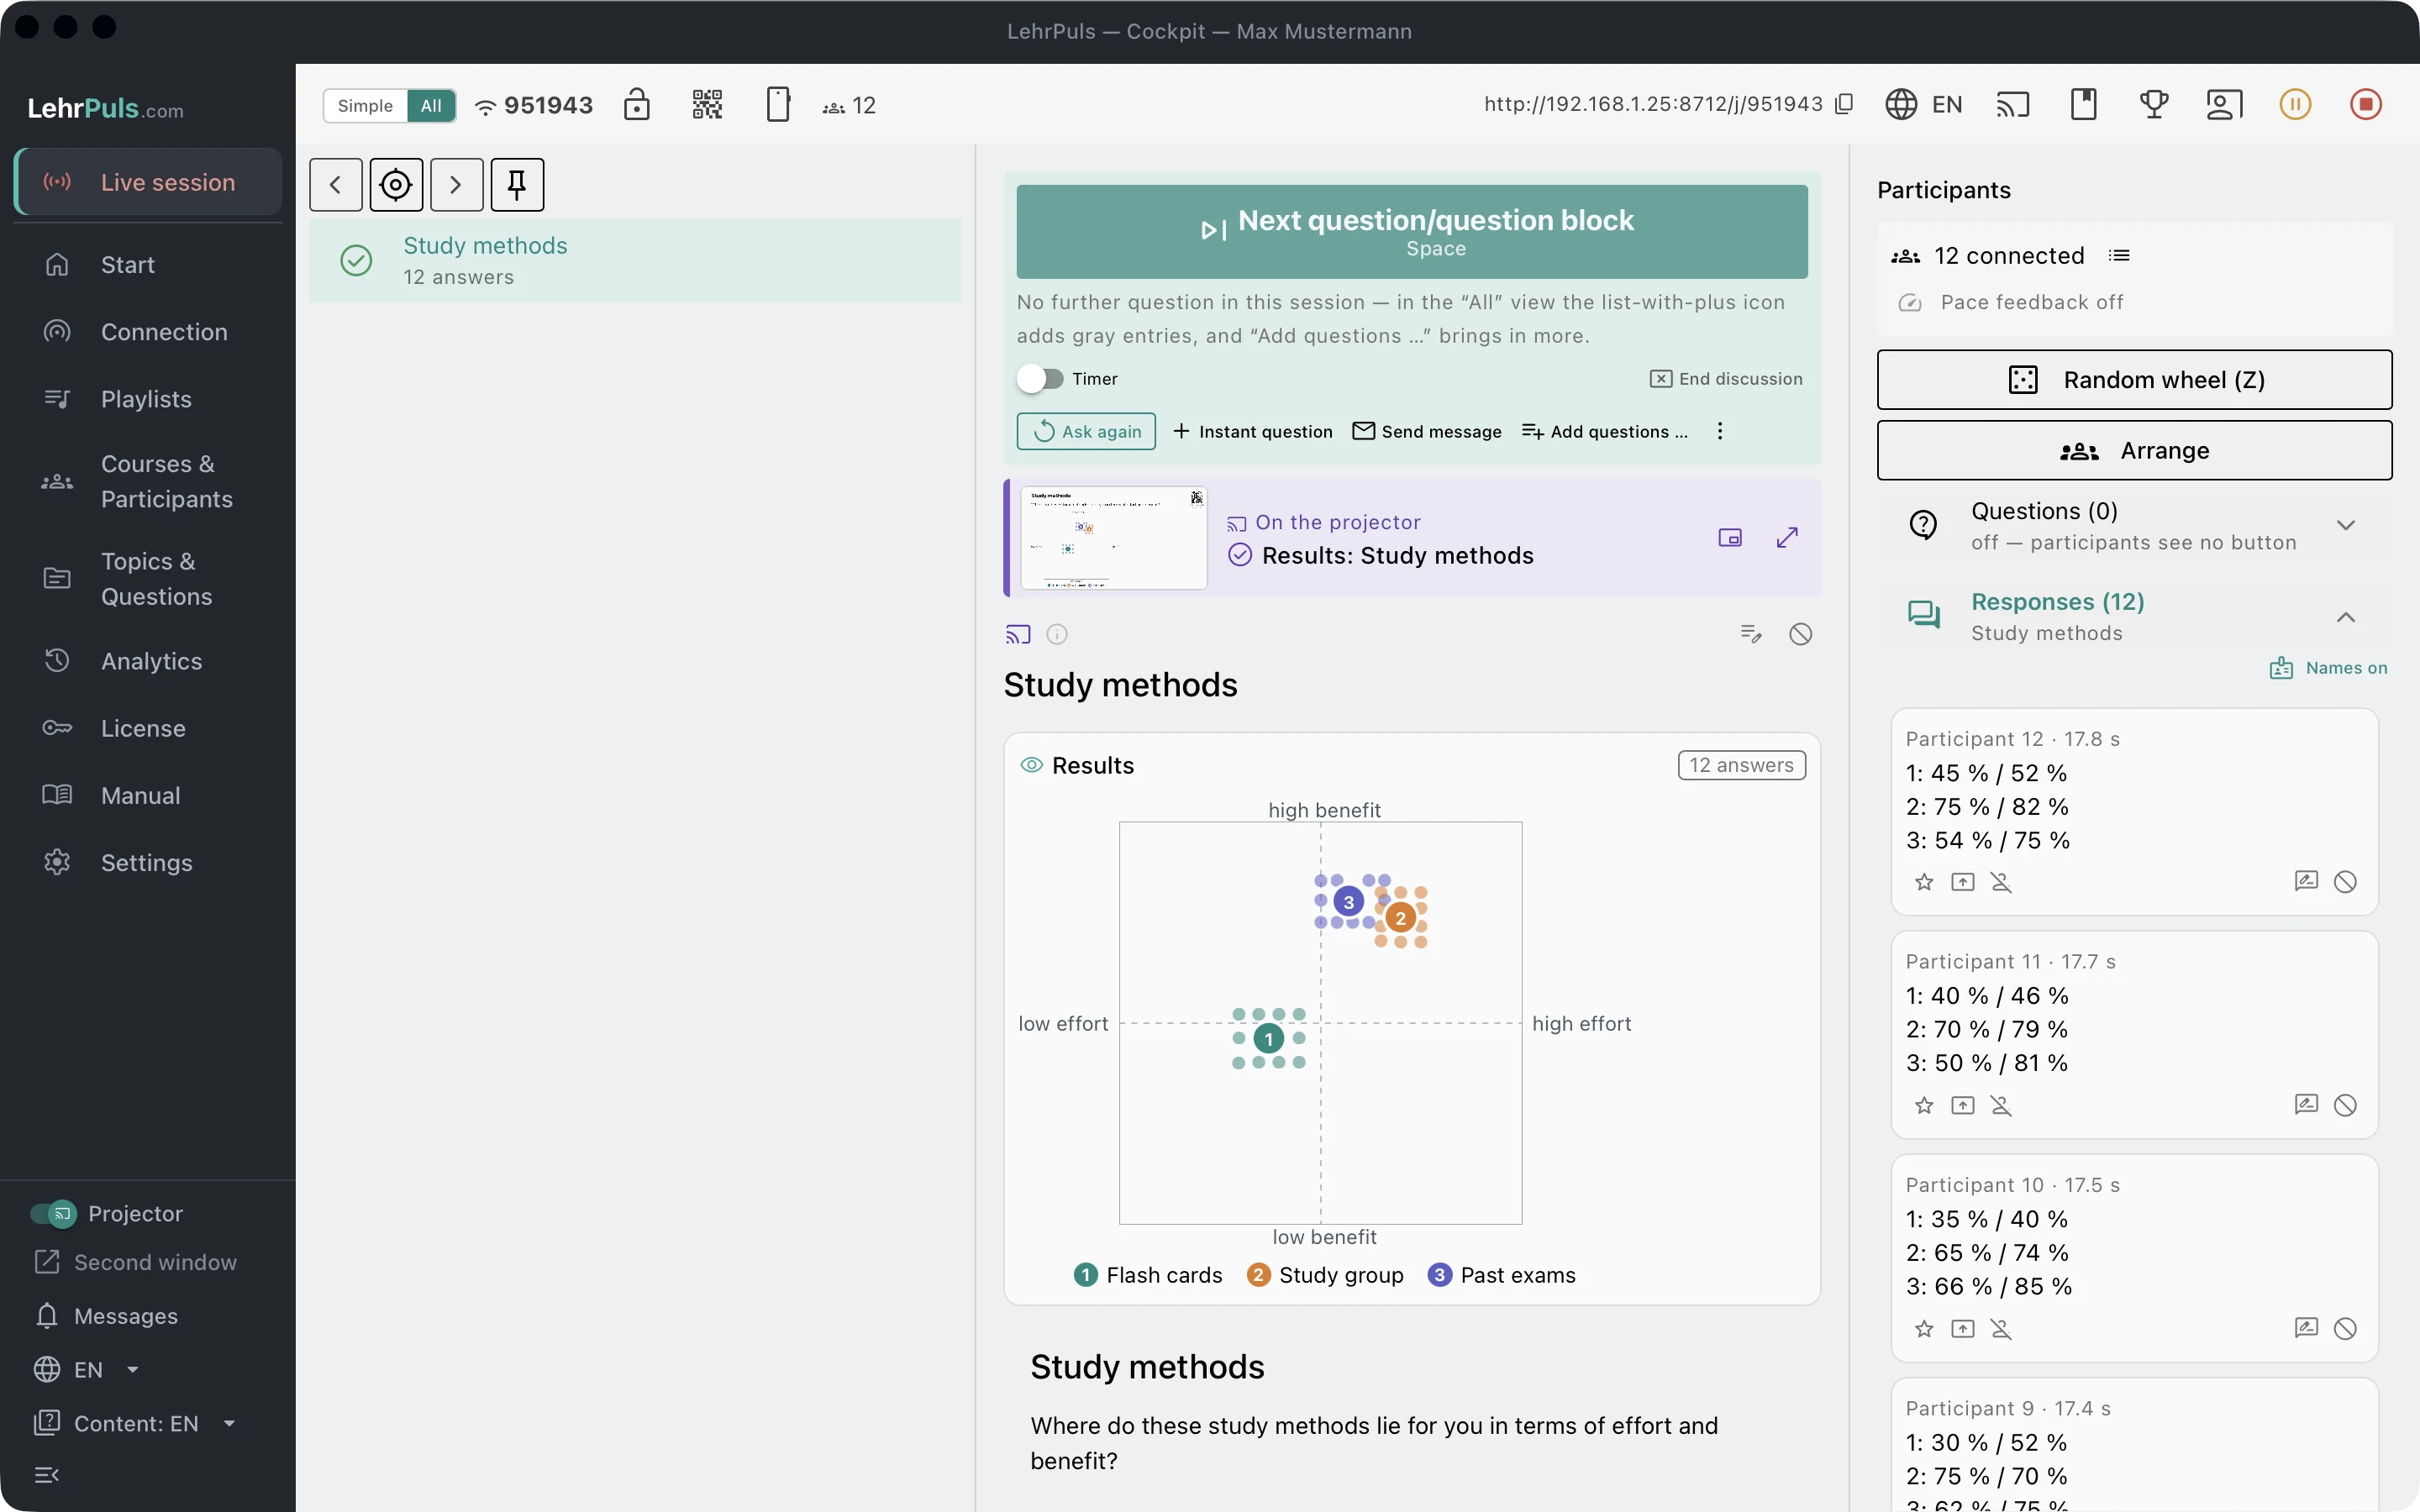Screen dimensions: 2420x1512
Task: Open the sidebar EN language dropdown
Action: 87,1370
